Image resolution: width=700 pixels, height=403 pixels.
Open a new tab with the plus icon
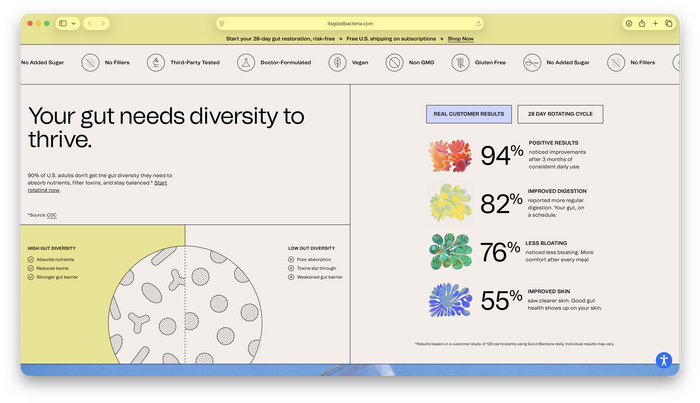click(655, 24)
